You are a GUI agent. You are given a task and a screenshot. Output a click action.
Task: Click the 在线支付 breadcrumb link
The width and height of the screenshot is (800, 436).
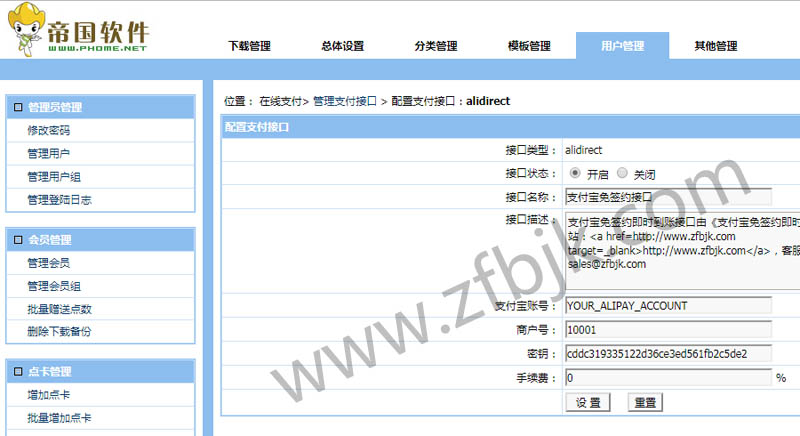coord(281,101)
